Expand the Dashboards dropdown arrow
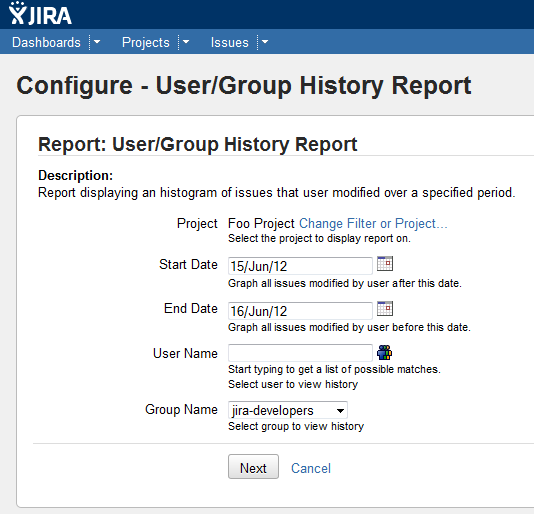The image size is (534, 514). [97, 42]
